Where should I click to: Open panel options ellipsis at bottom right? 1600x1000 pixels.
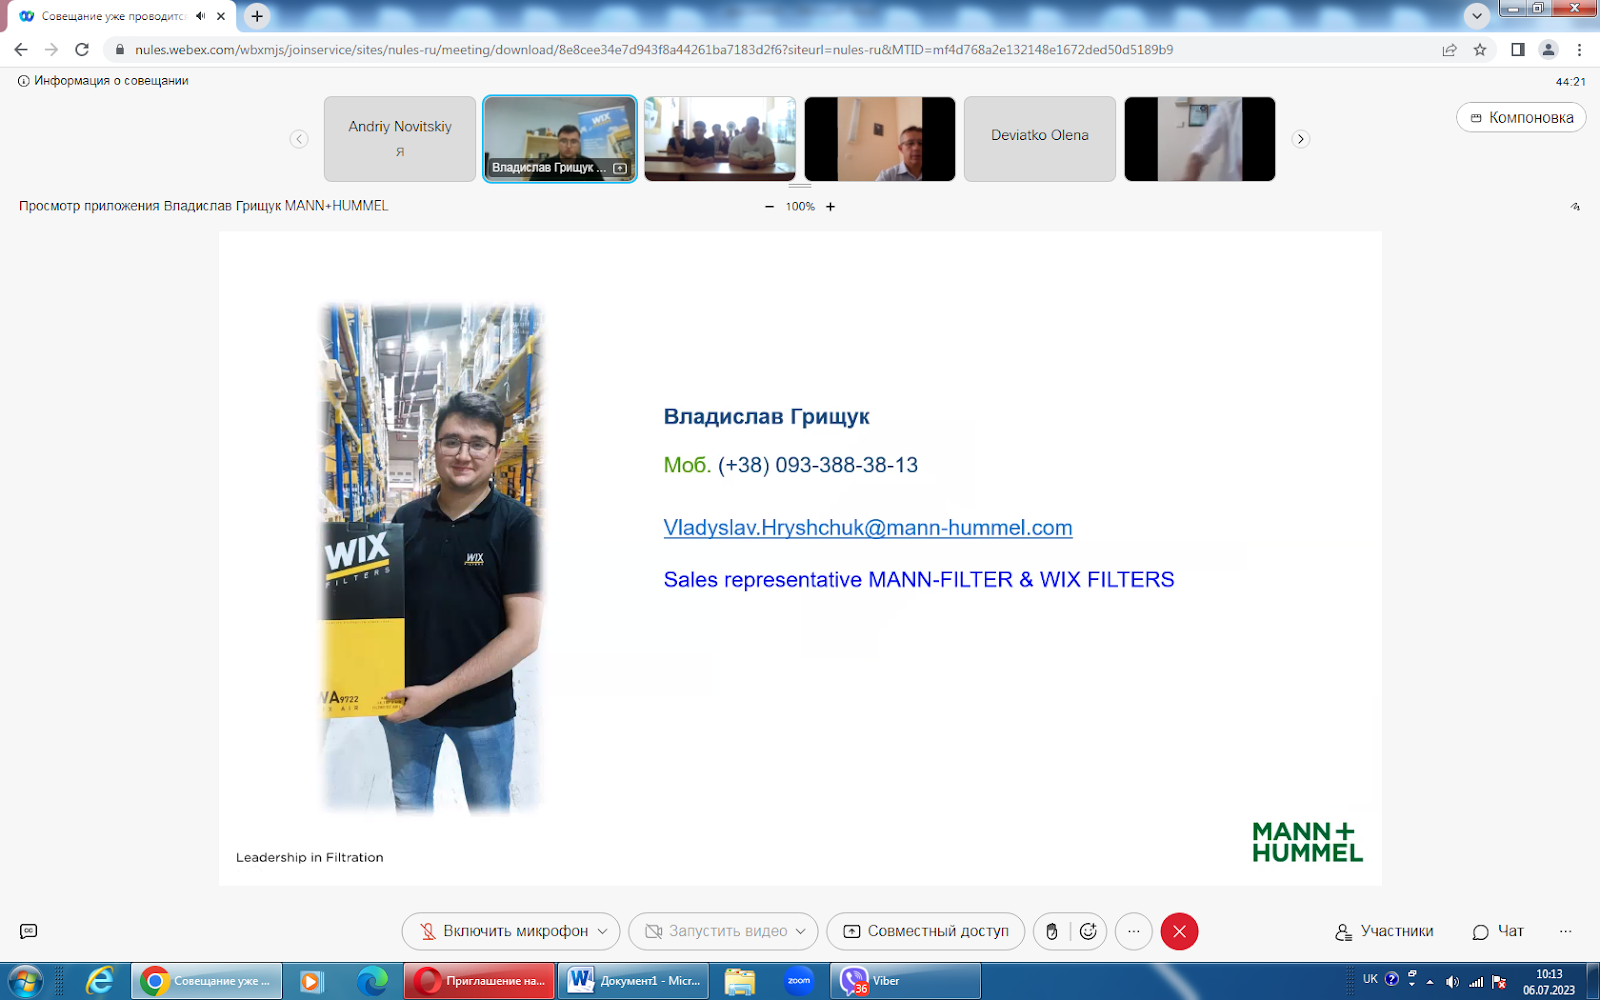[x=1565, y=931]
